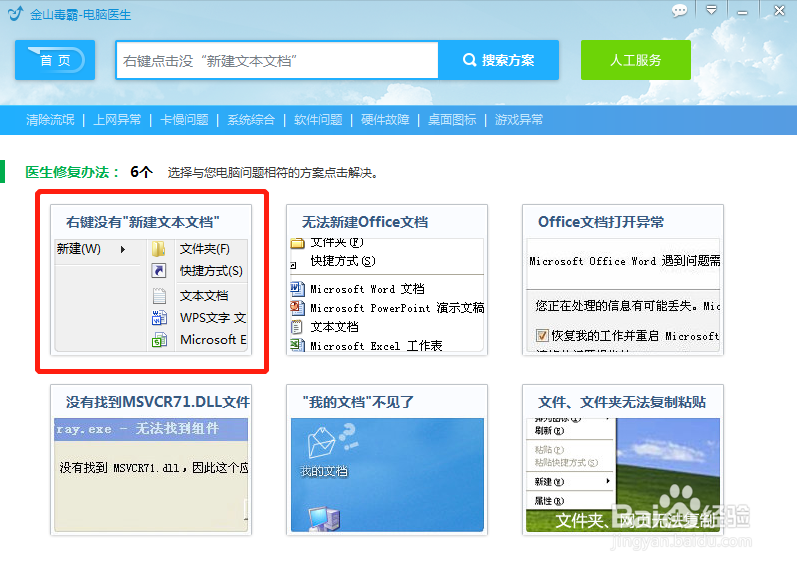This screenshot has width=797, height=569.
Task: Click the PowerPoint icon beside 演示文稿
Action: click(x=297, y=308)
